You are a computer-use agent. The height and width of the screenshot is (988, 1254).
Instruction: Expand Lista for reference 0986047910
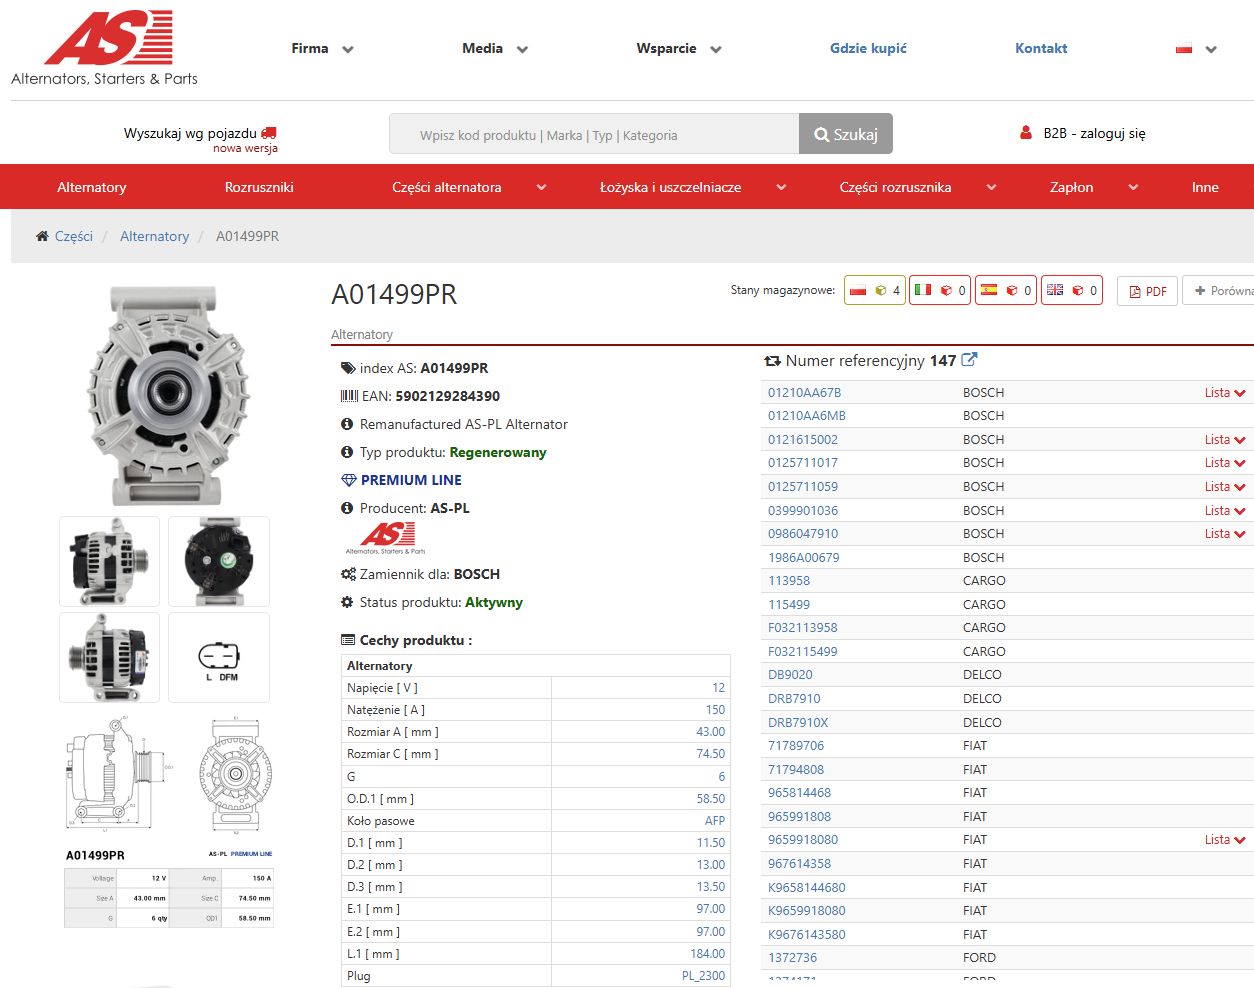coord(1225,533)
